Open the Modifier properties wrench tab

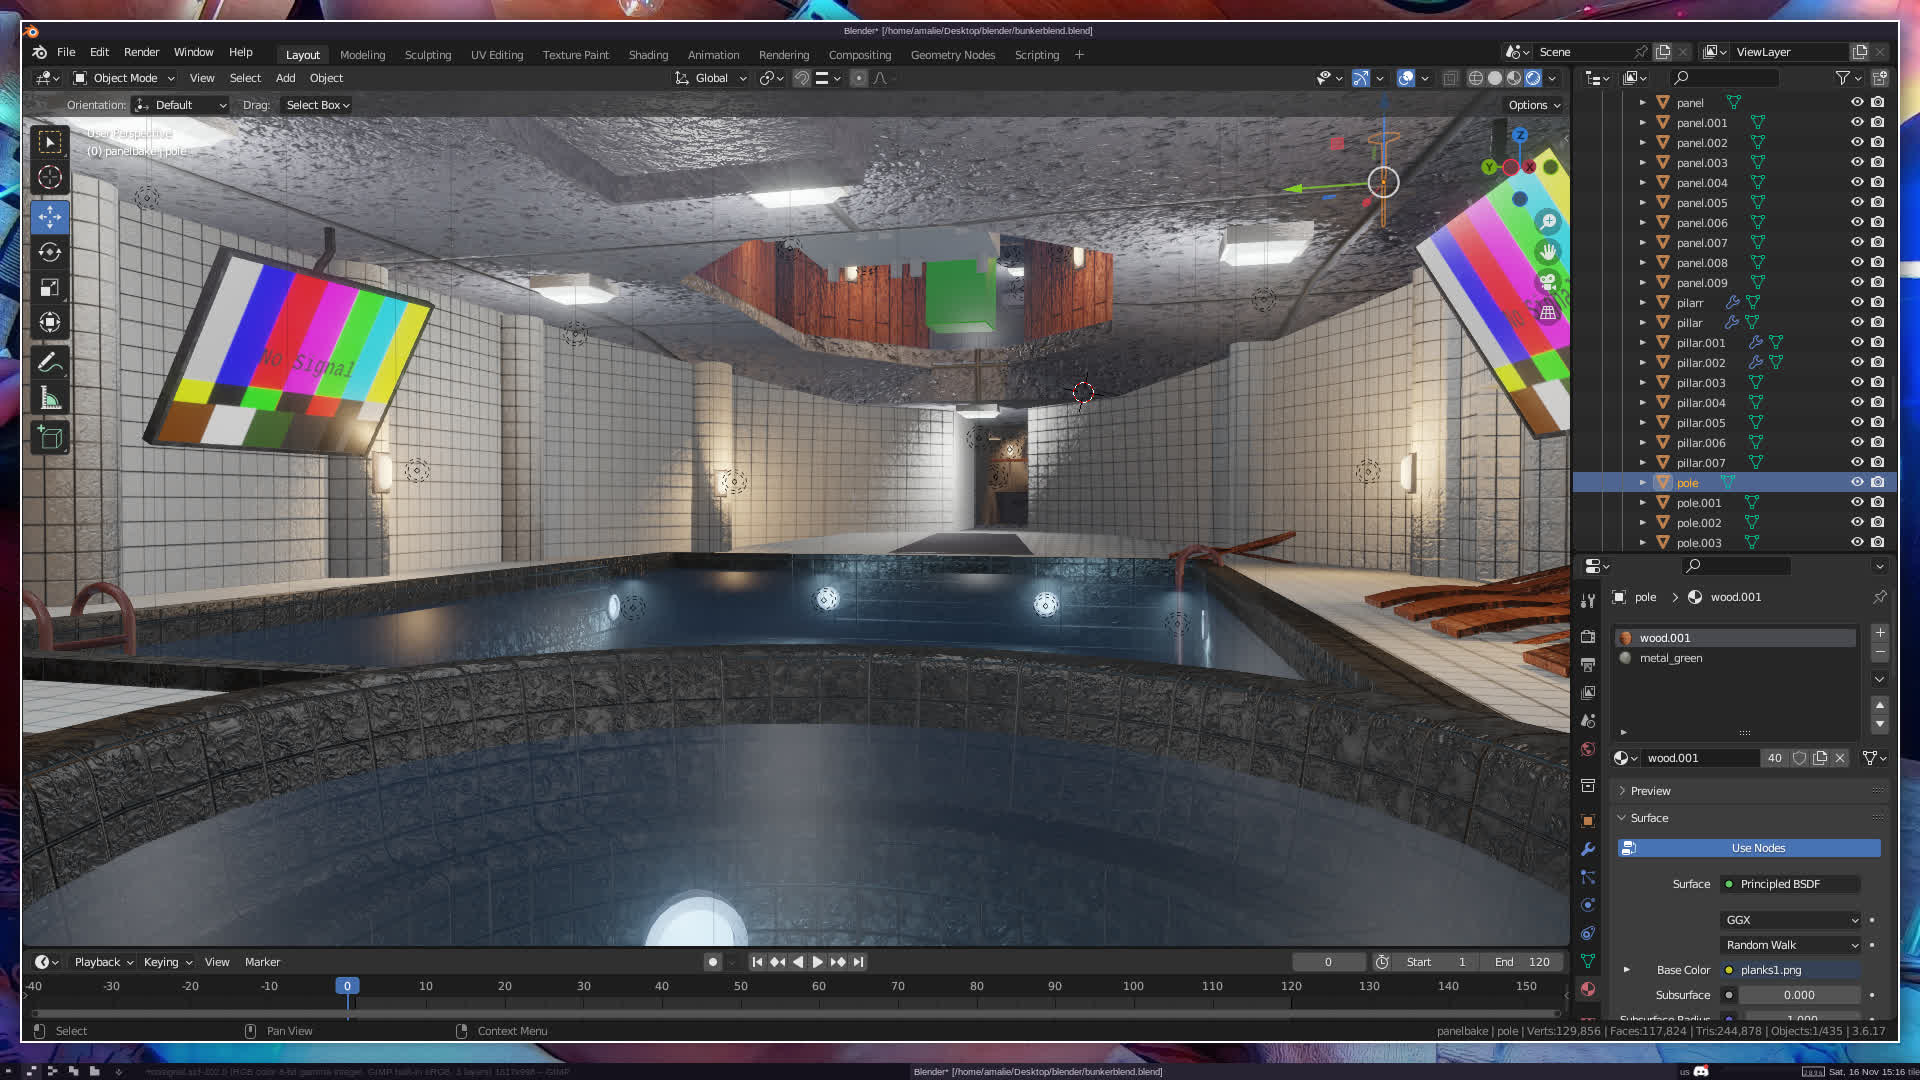[x=1588, y=849]
